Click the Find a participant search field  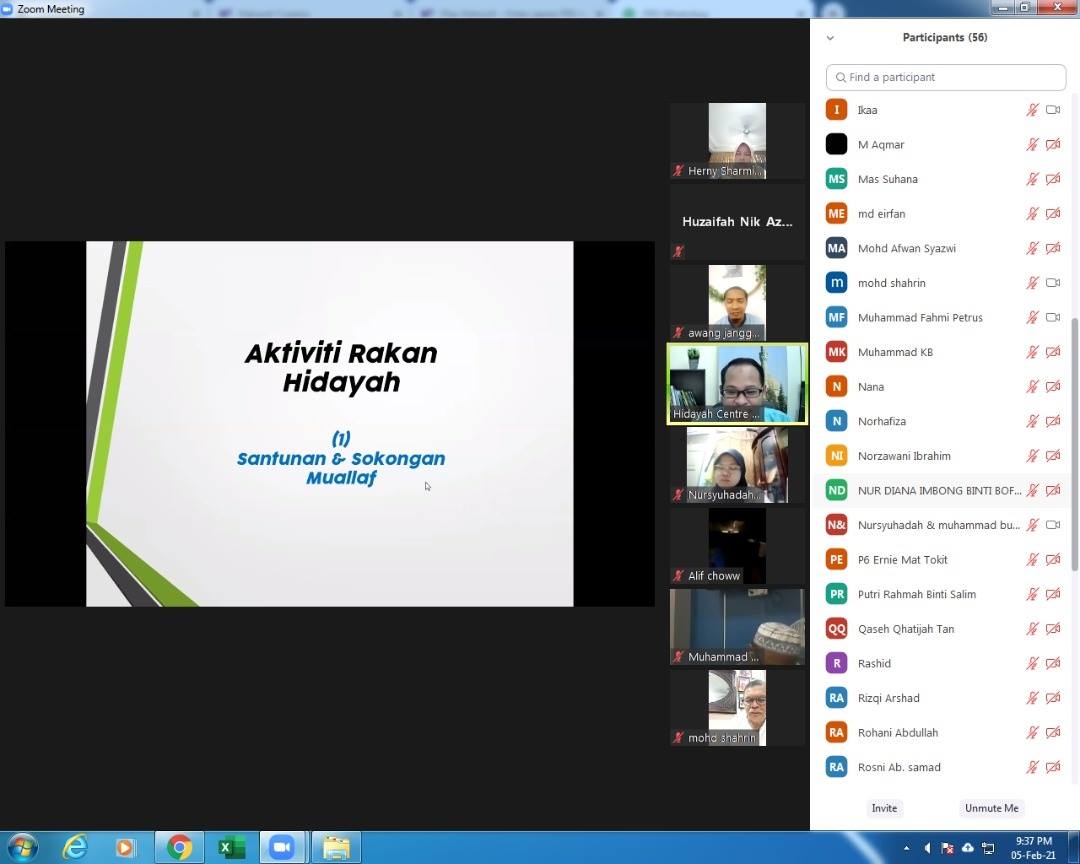click(x=946, y=77)
